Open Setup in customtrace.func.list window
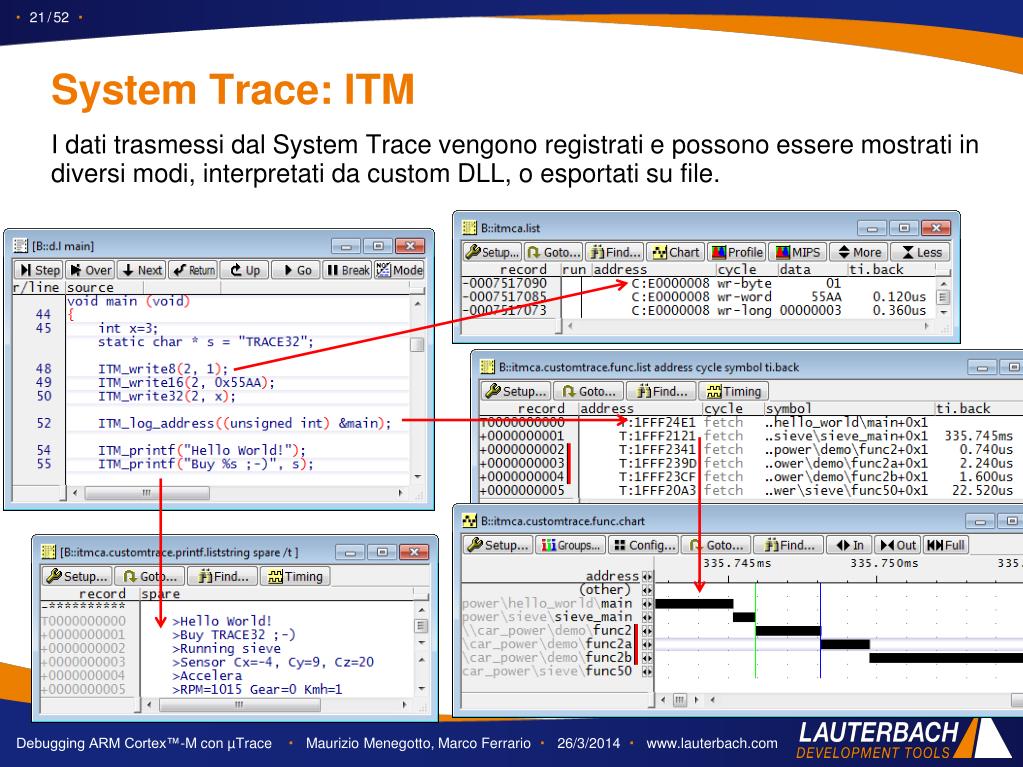The width and height of the screenshot is (1023, 767). 516,391
